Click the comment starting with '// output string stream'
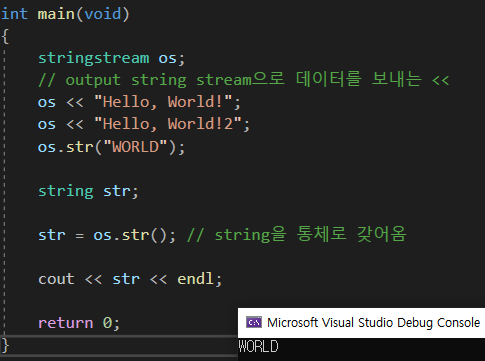This screenshot has height=361, width=485. tap(244, 80)
